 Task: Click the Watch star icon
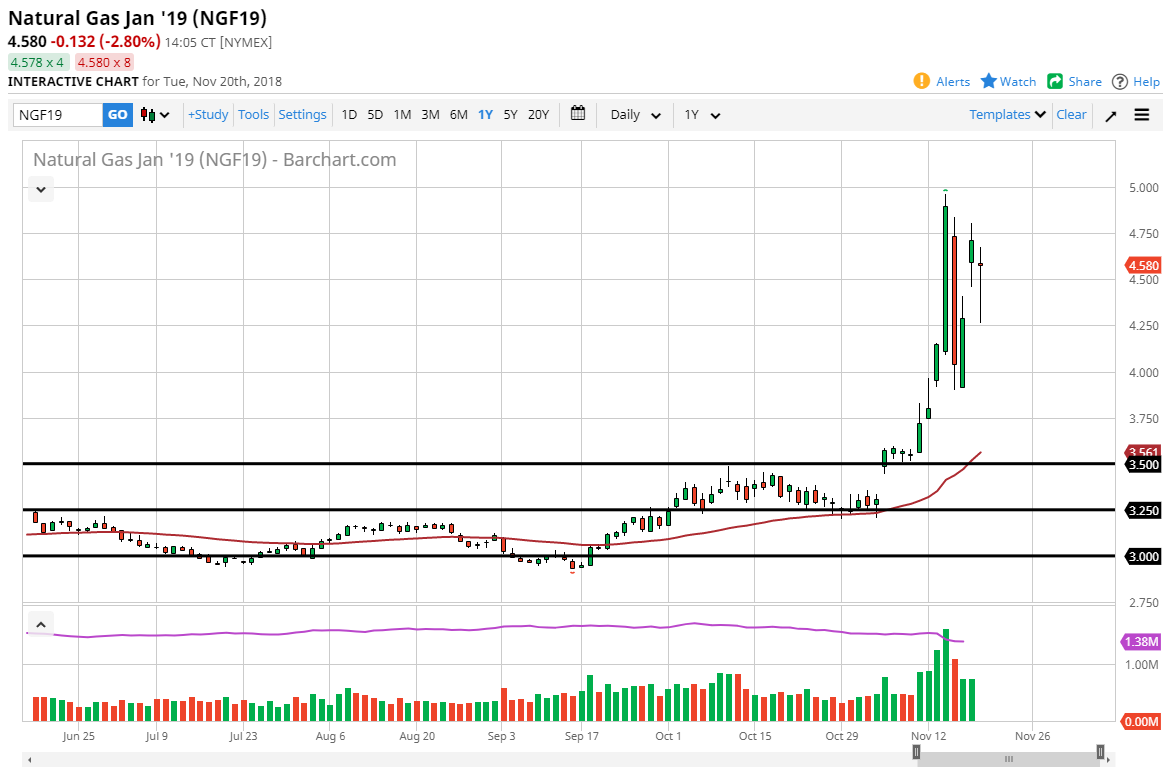pyautogui.click(x=989, y=81)
